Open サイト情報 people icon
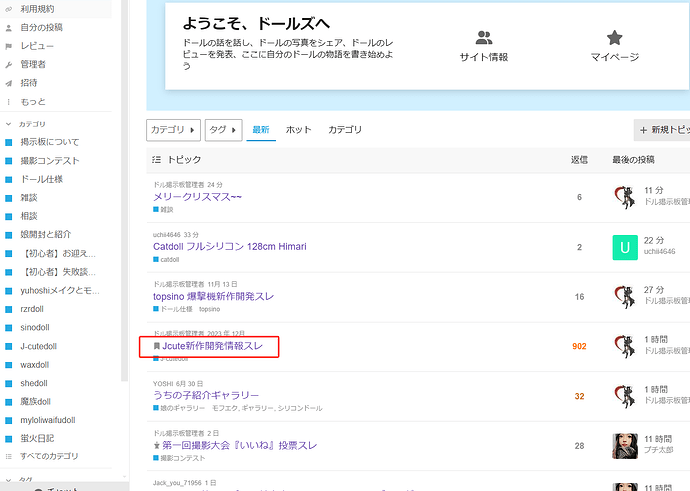 point(484,38)
